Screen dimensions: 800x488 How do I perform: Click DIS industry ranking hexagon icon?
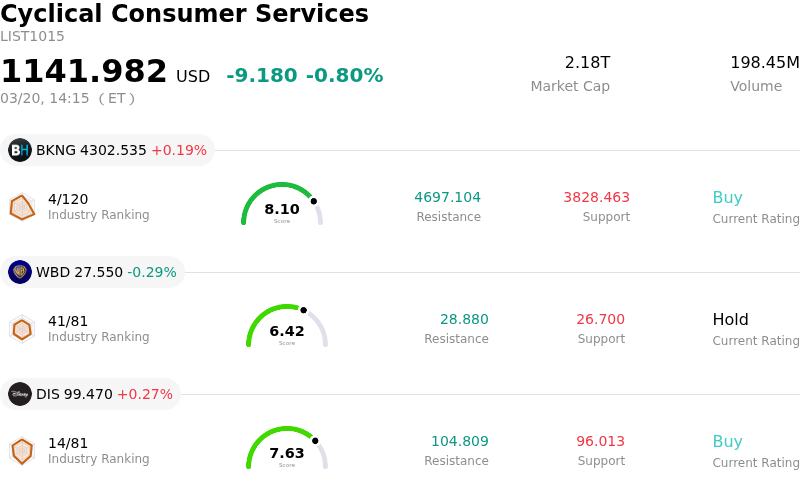(x=22, y=451)
